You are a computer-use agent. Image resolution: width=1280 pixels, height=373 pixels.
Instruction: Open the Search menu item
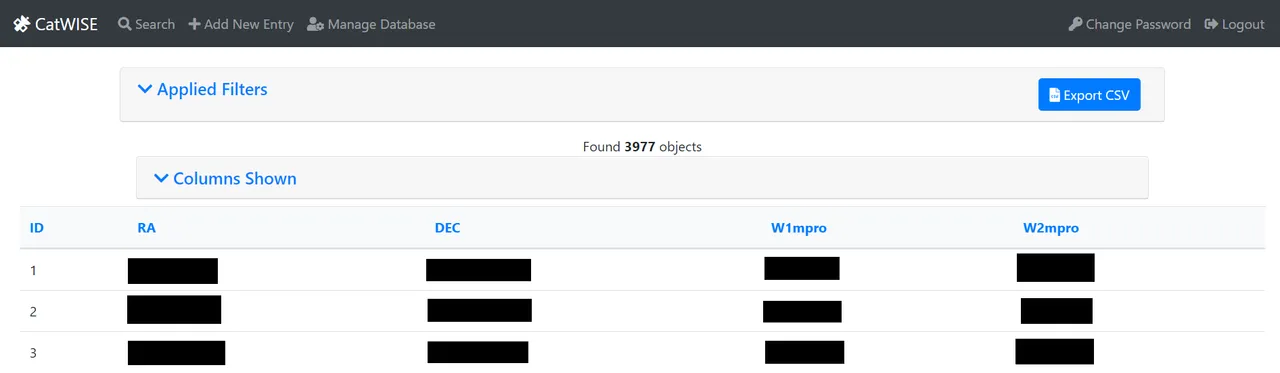click(x=146, y=24)
